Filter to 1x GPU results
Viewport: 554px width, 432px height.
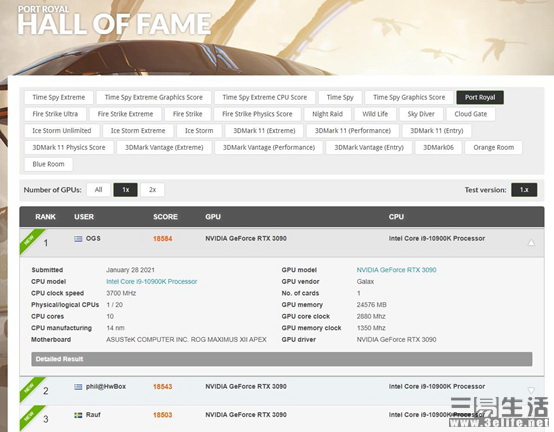pyautogui.click(x=125, y=190)
